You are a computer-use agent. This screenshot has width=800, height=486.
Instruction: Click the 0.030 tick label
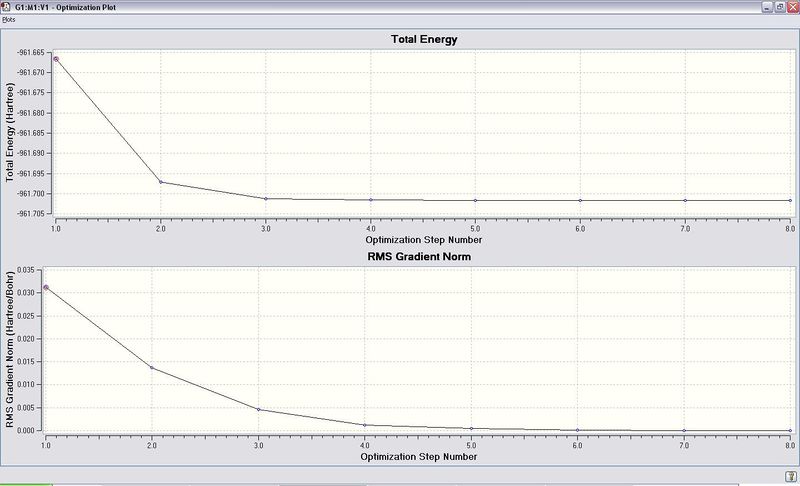click(x=26, y=293)
